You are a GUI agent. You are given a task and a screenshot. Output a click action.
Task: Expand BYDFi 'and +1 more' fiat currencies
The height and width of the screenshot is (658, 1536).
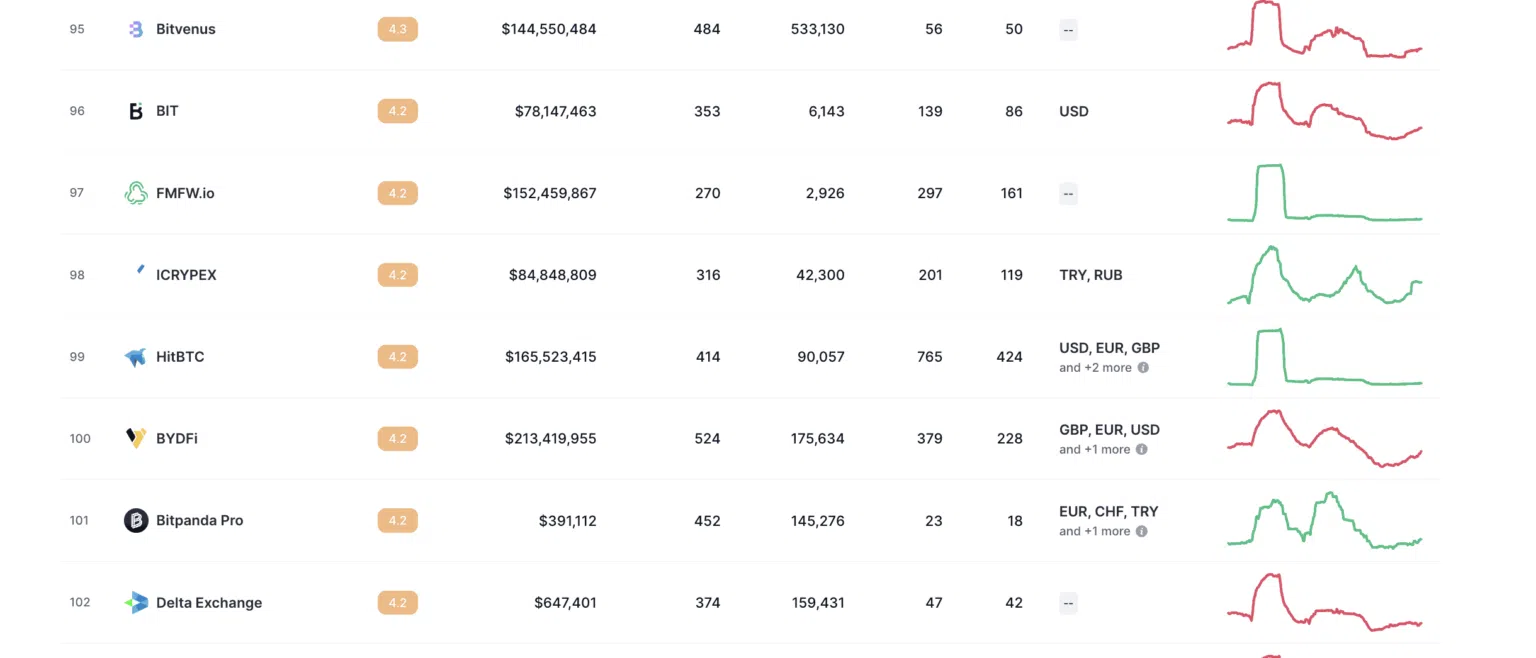click(1094, 449)
